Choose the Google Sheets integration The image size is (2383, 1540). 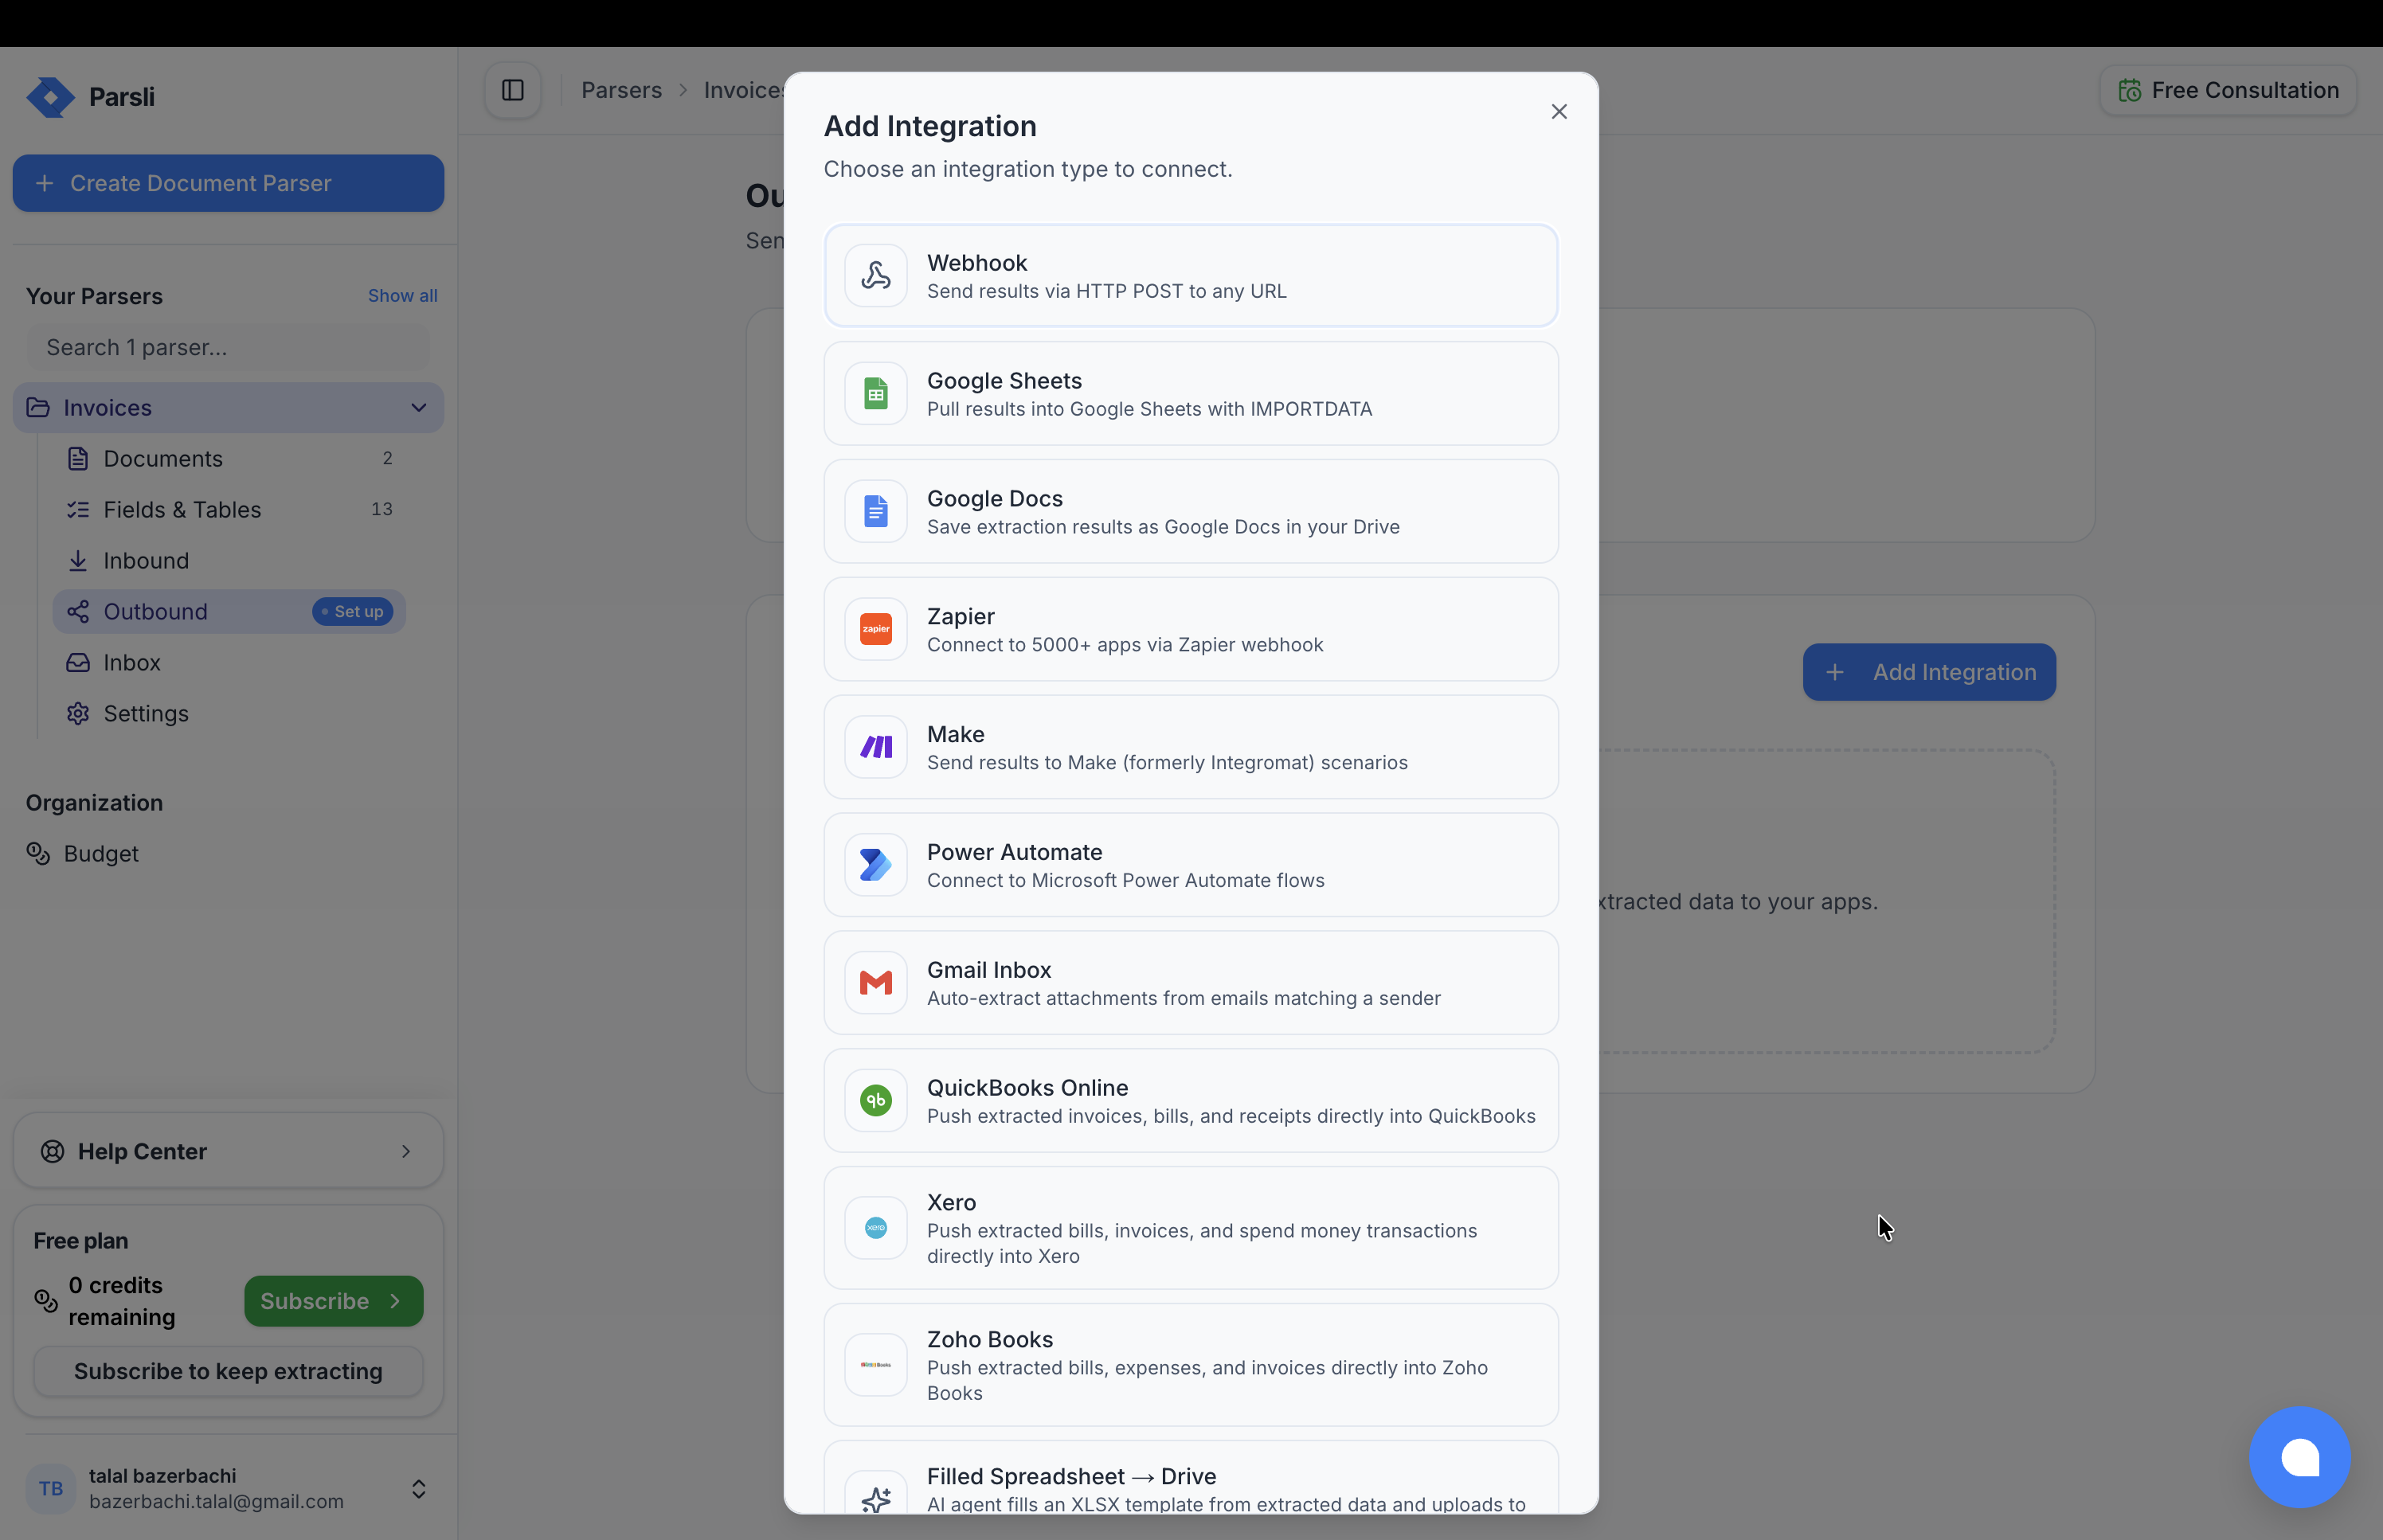pyautogui.click(x=1191, y=393)
